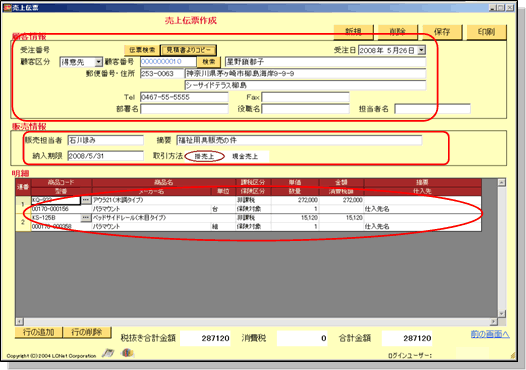Click the grid's horizontal scrollbar left arrow

point(19,321)
